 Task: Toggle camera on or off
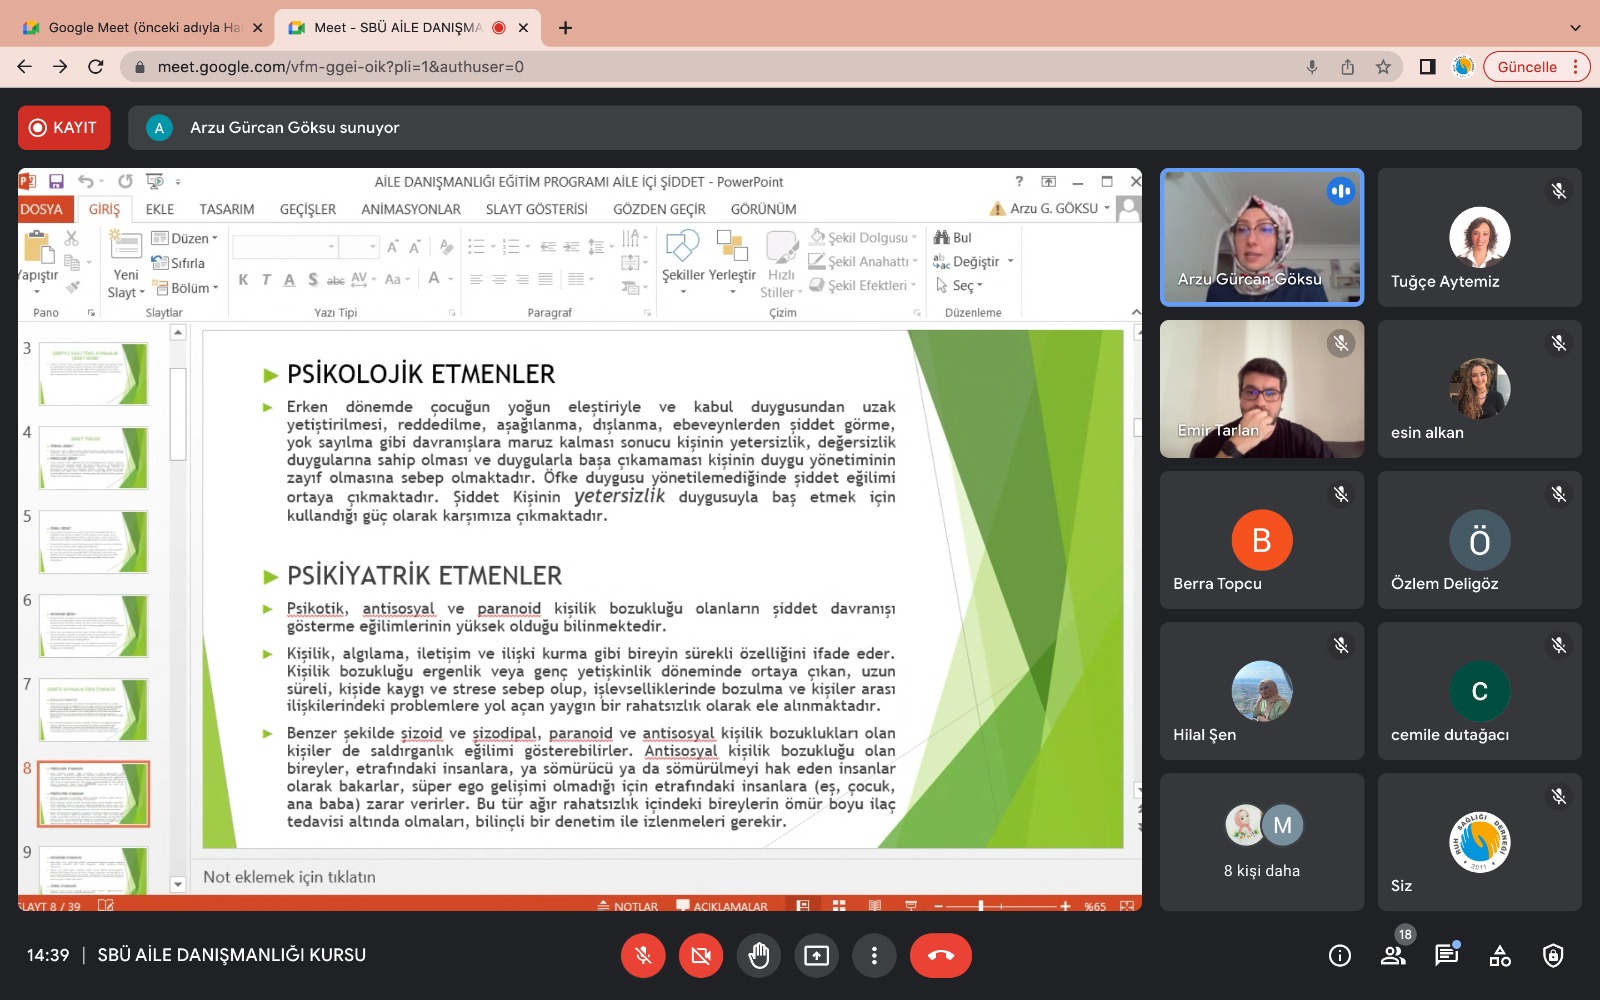[701, 956]
